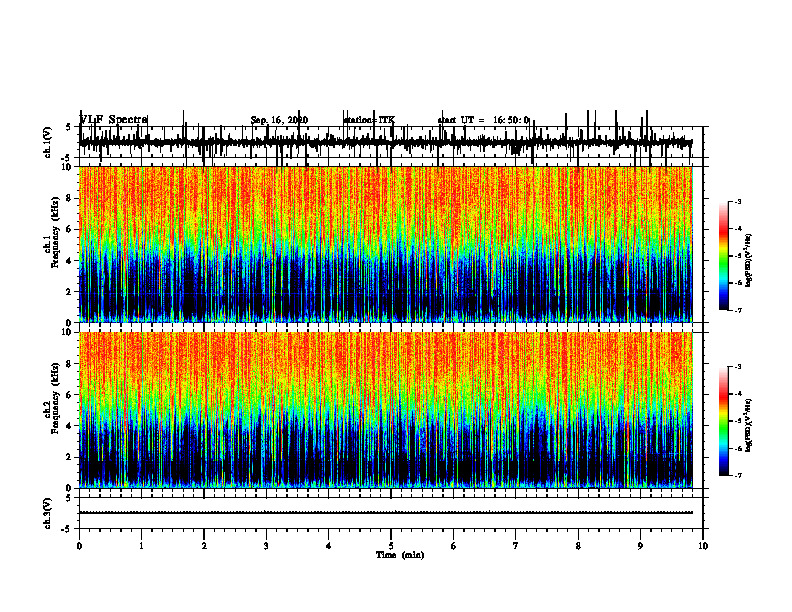
Task: Click time axis tick label "3"
Action: click(266, 546)
